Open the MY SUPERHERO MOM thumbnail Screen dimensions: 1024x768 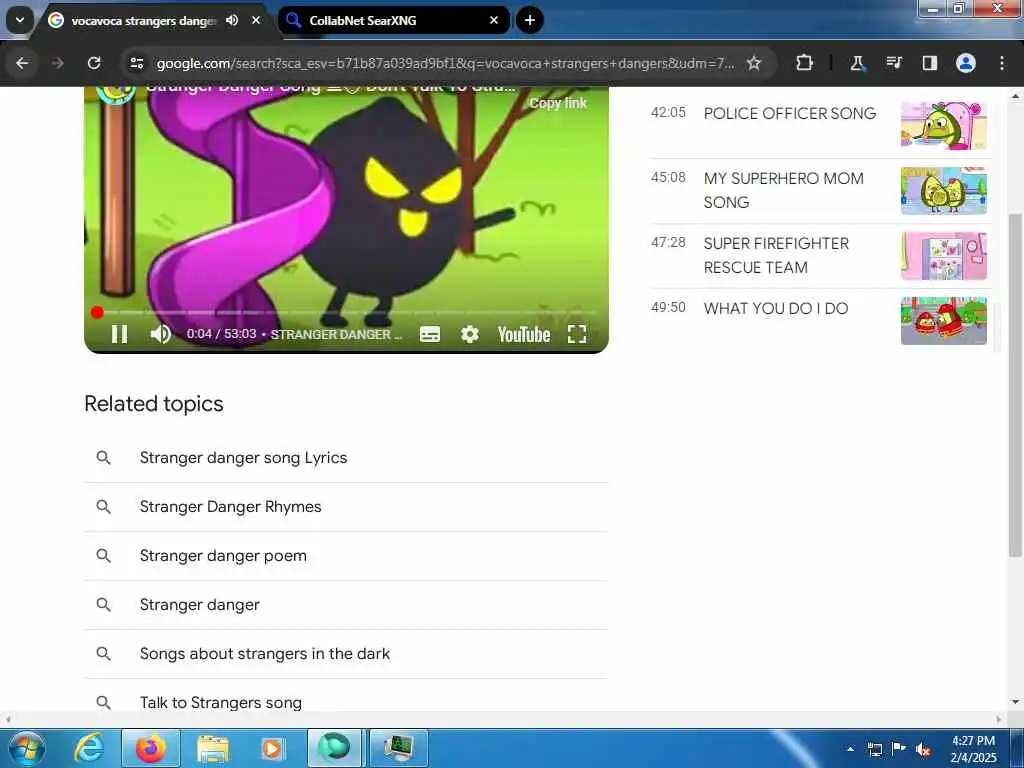[944, 191]
